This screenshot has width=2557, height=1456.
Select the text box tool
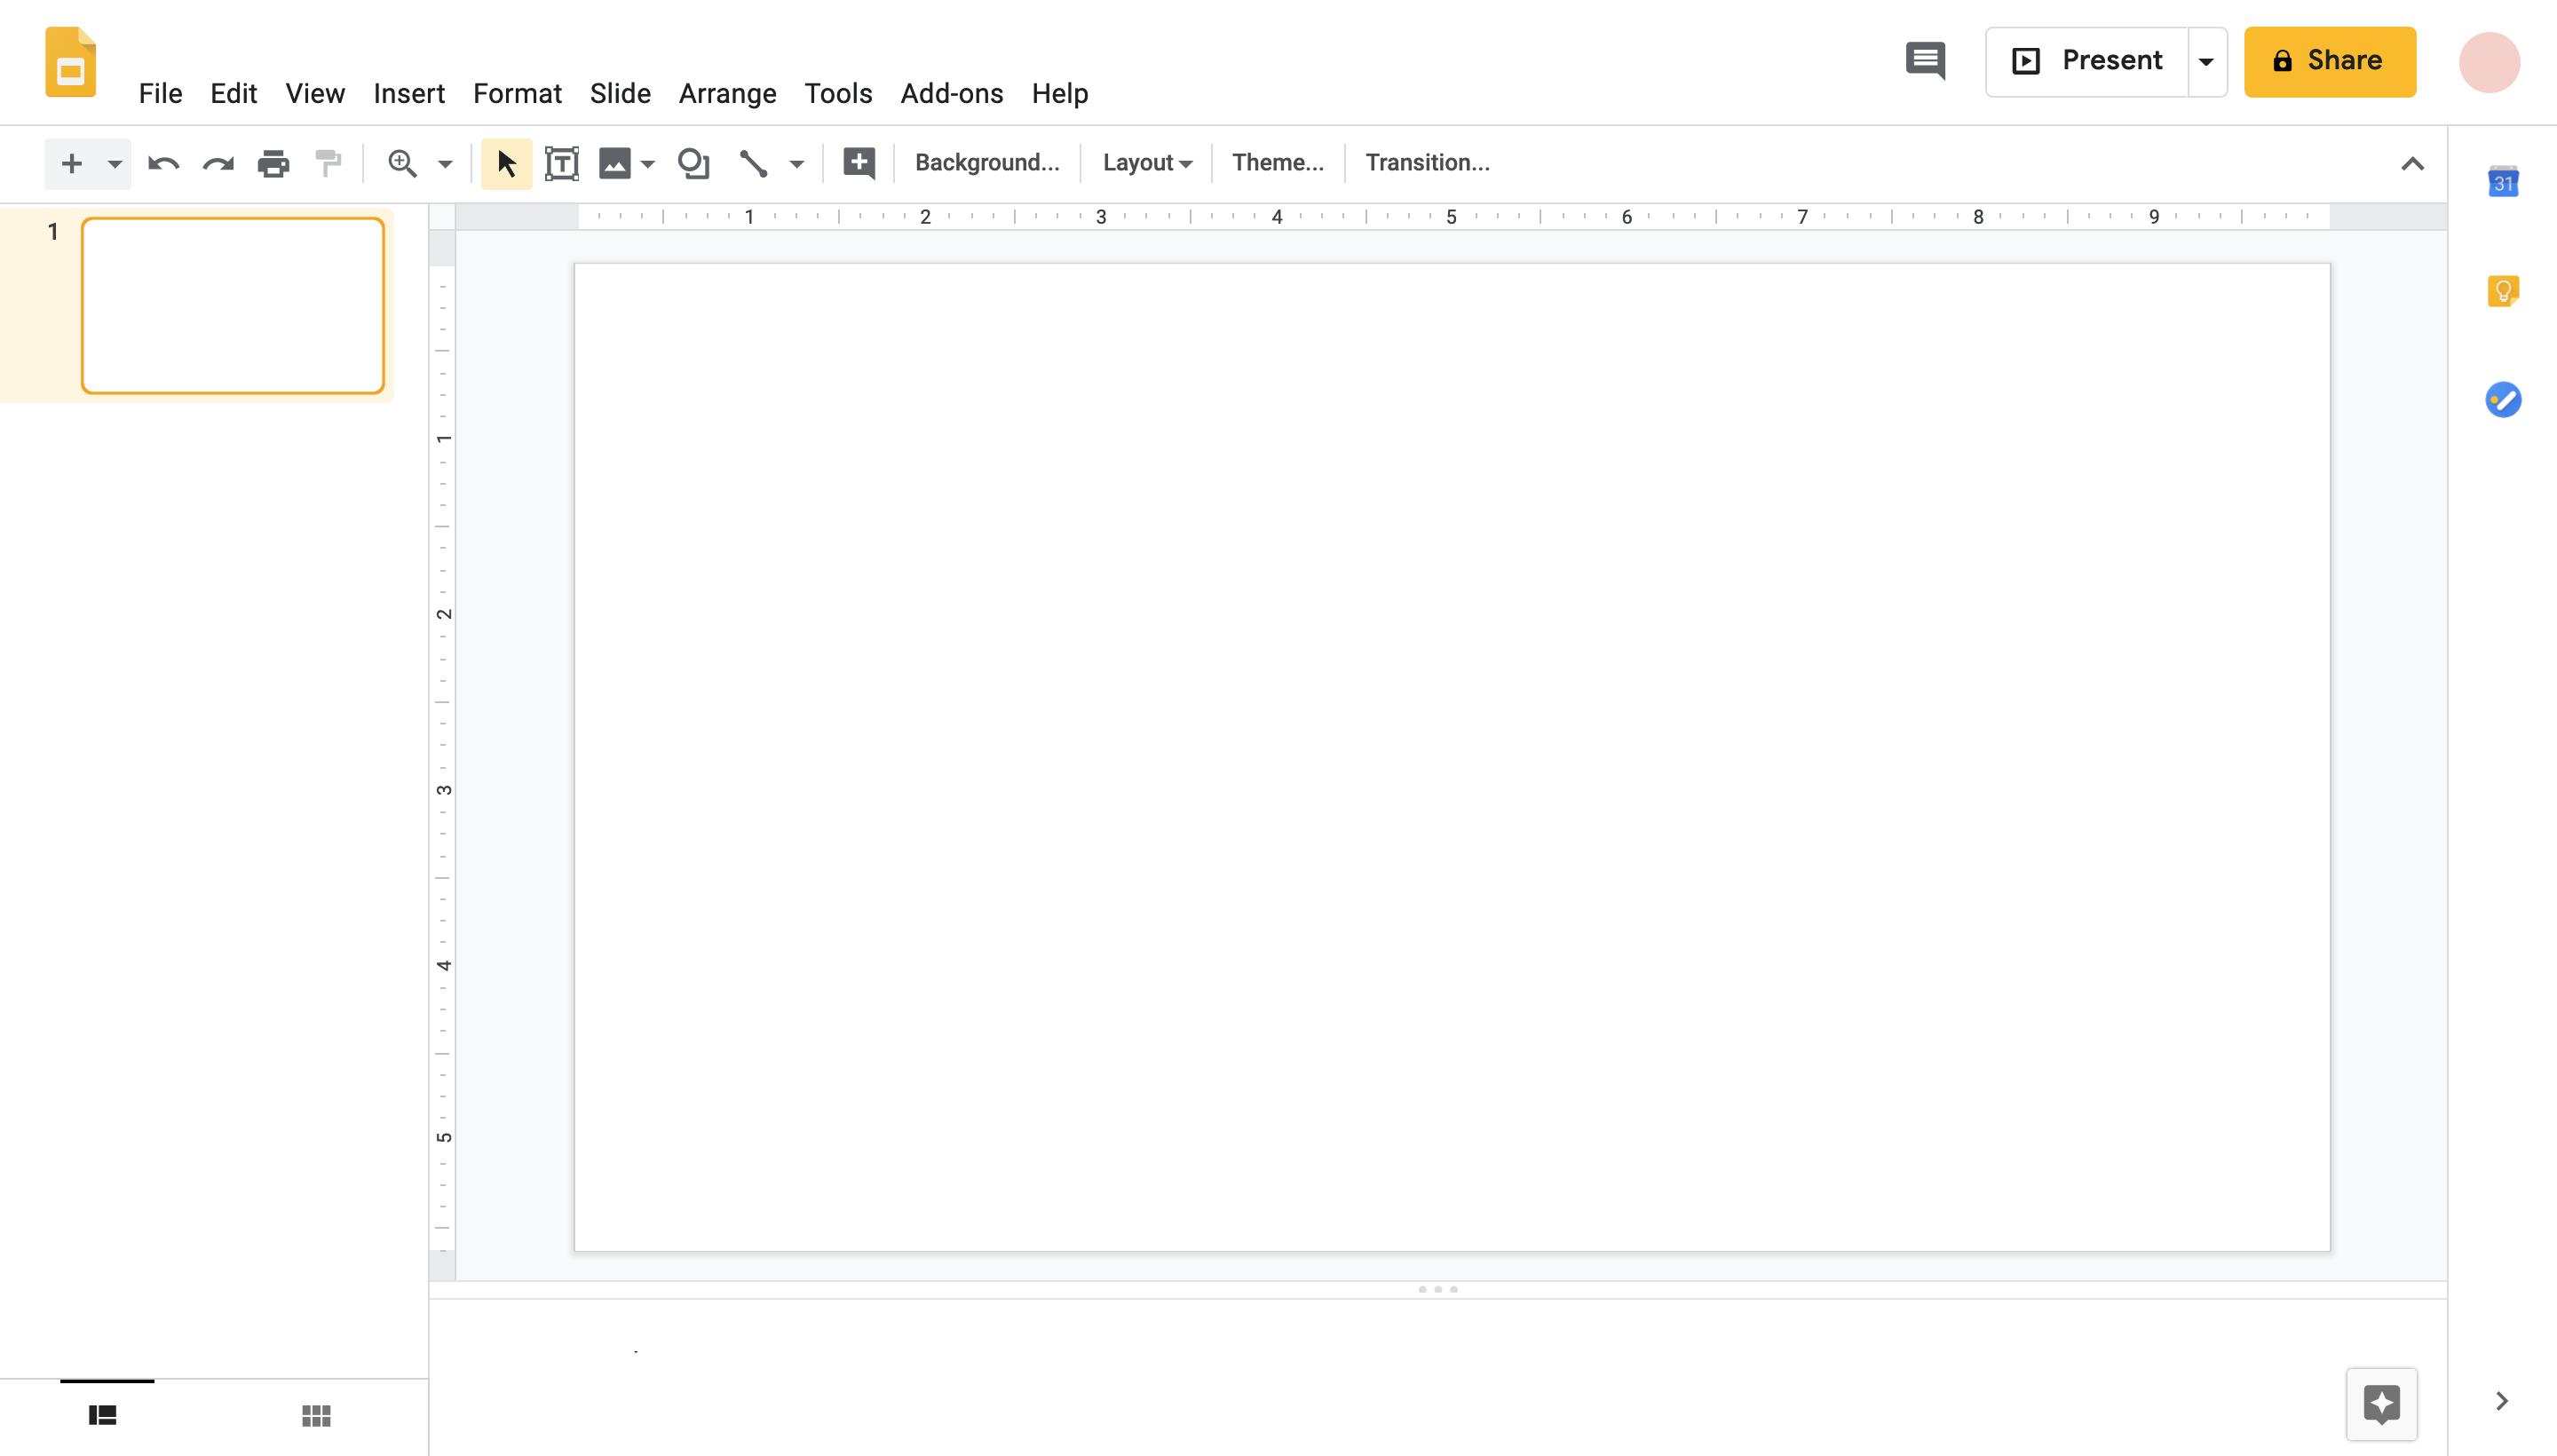pos(561,163)
